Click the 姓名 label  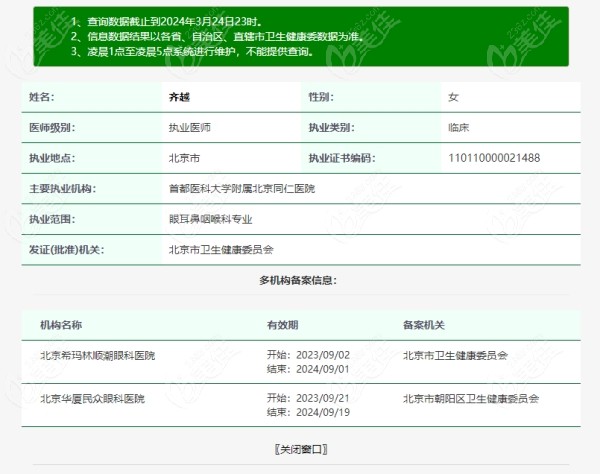(42, 97)
